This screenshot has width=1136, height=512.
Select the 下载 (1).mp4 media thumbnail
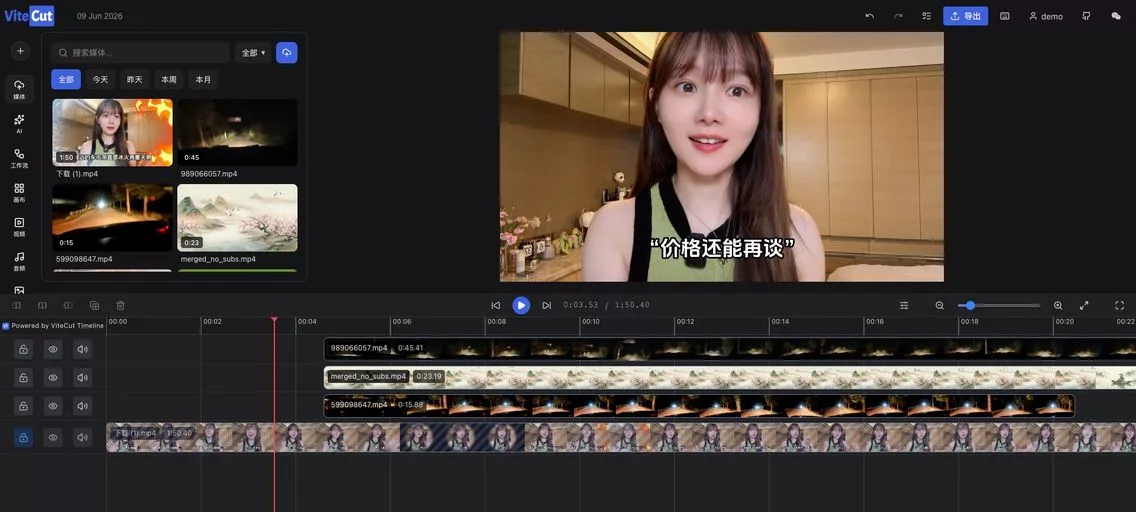click(x=112, y=133)
